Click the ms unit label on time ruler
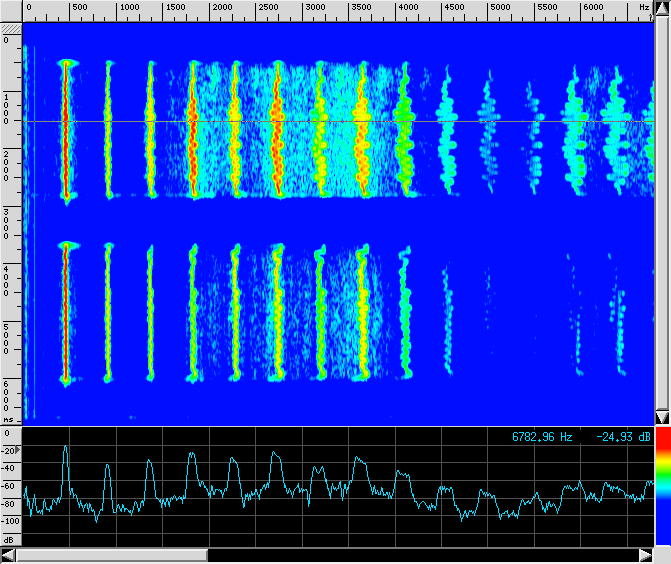Viewport: 671px width, 564px height. 8,419
